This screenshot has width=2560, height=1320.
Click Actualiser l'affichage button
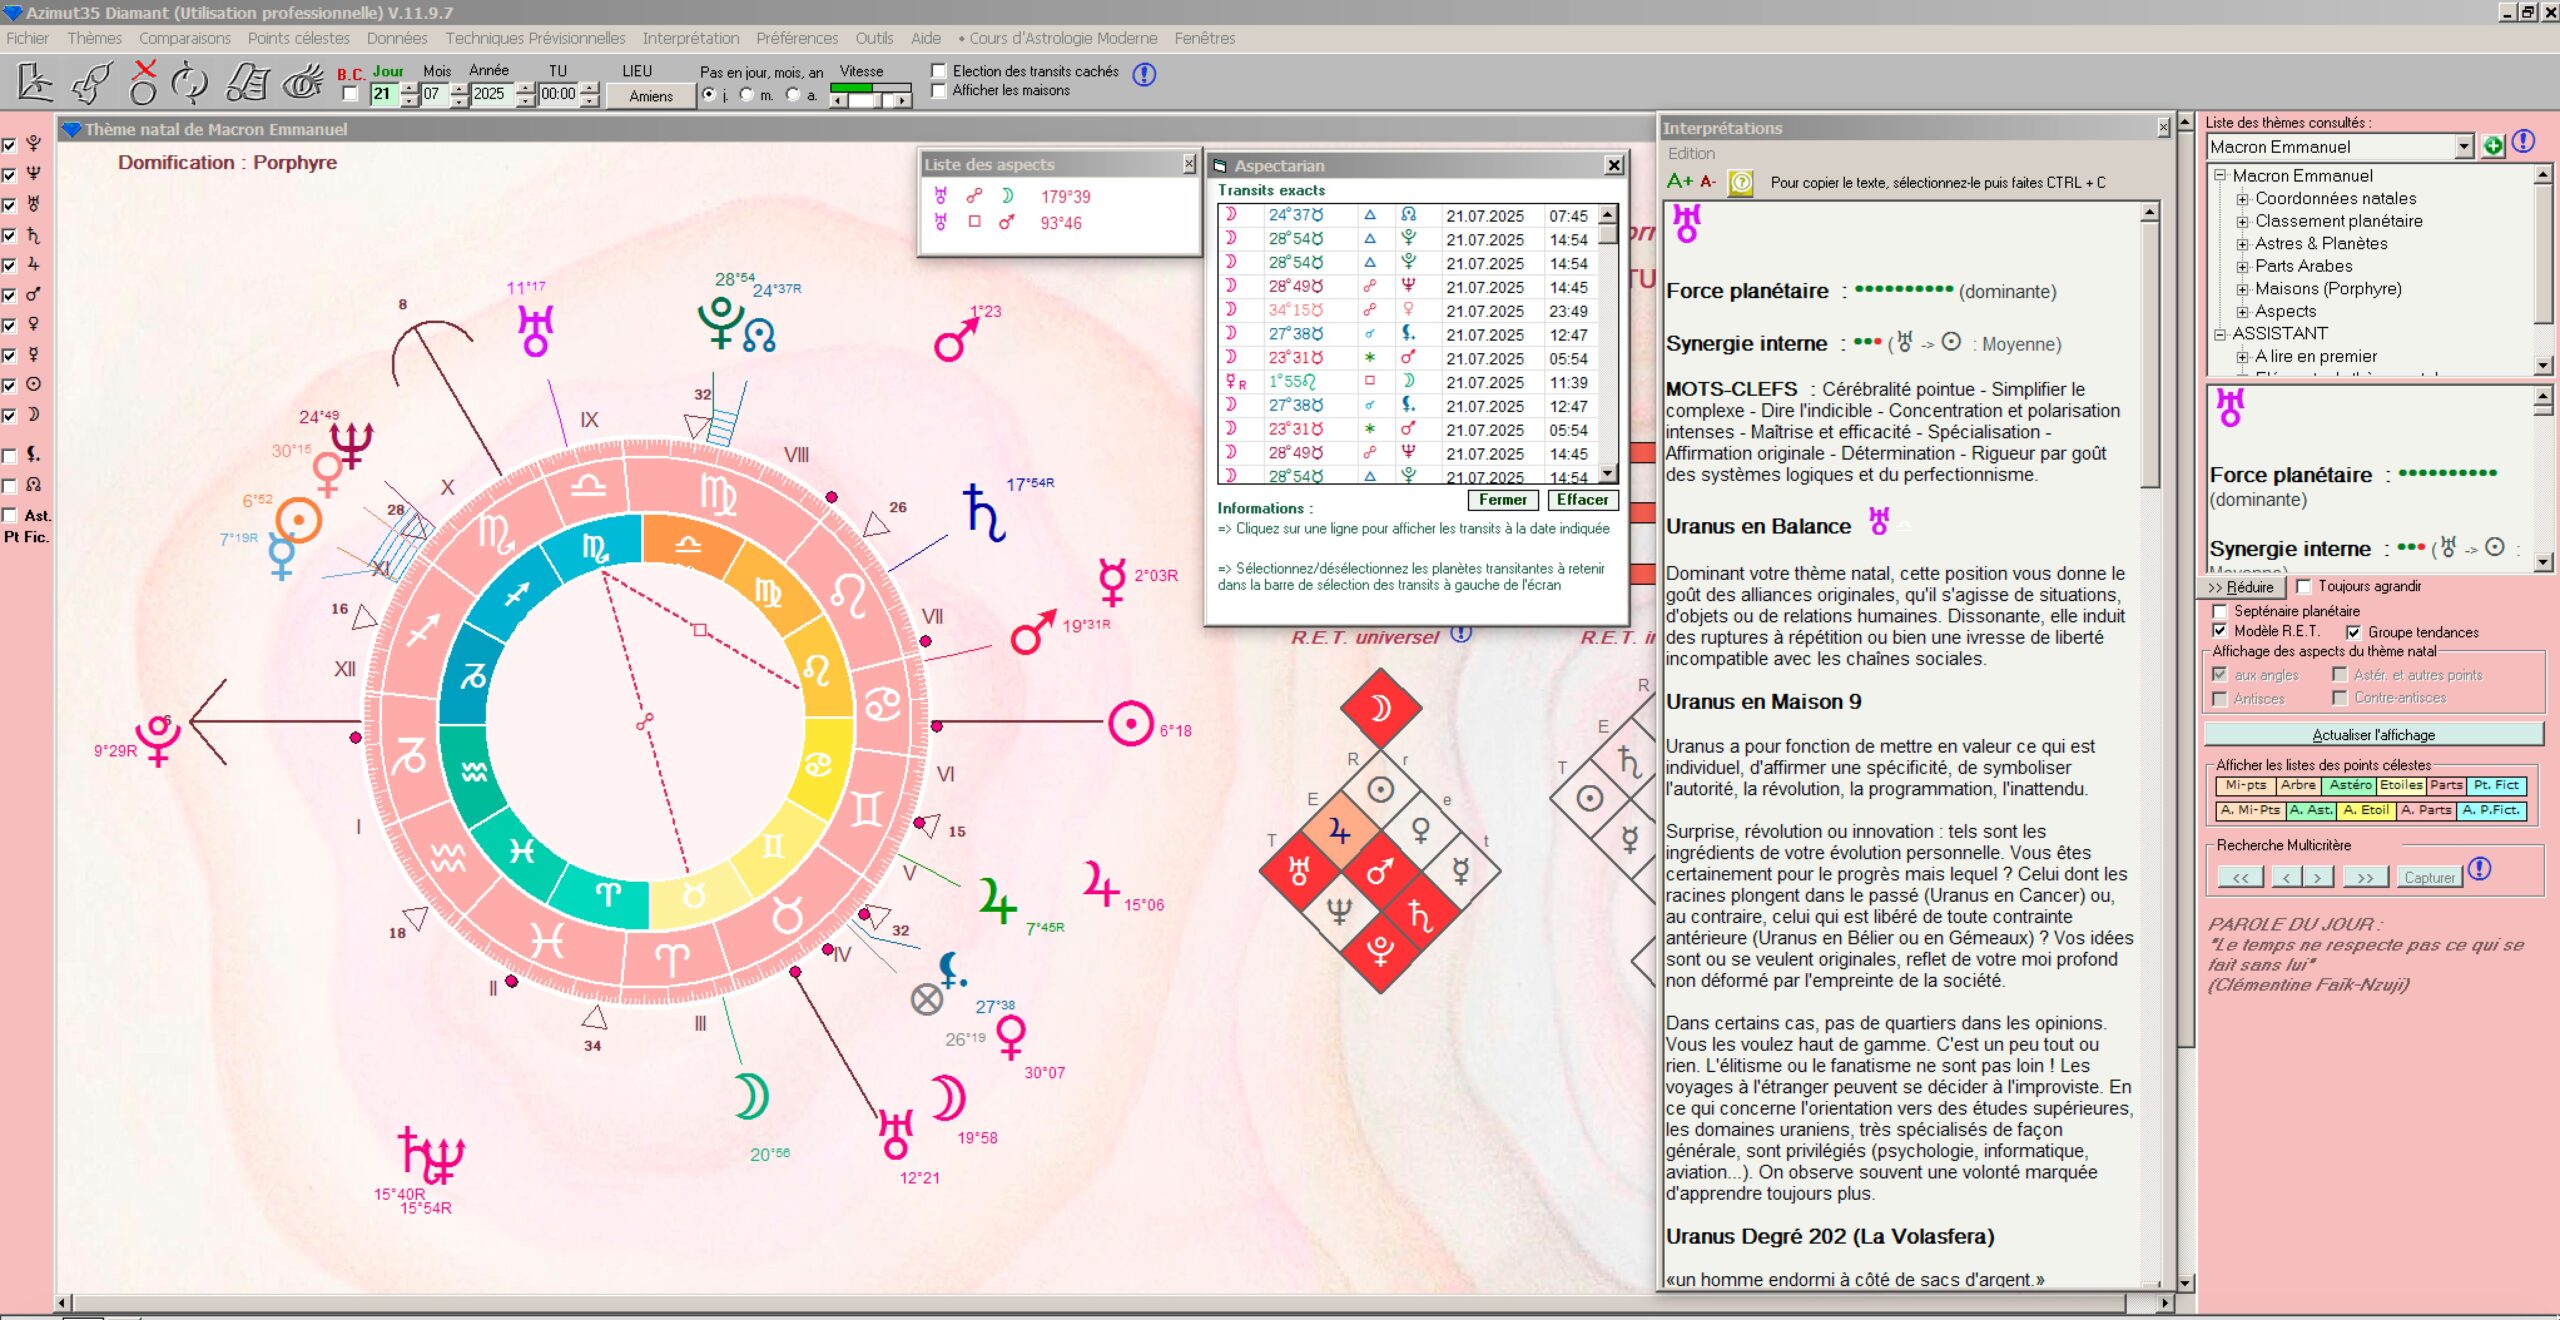click(2373, 735)
